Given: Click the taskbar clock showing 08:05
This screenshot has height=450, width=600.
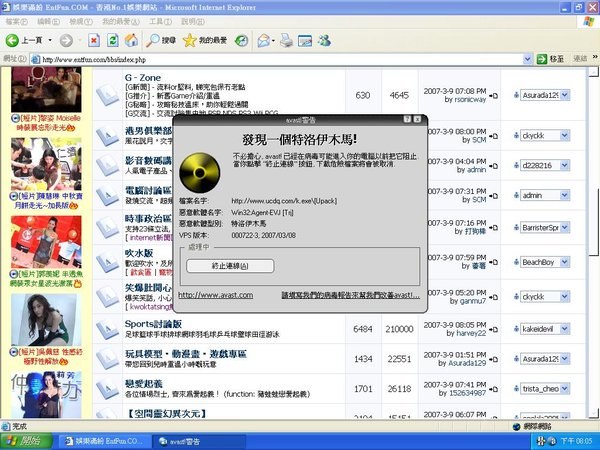Looking at the screenshot, I should [x=577, y=441].
